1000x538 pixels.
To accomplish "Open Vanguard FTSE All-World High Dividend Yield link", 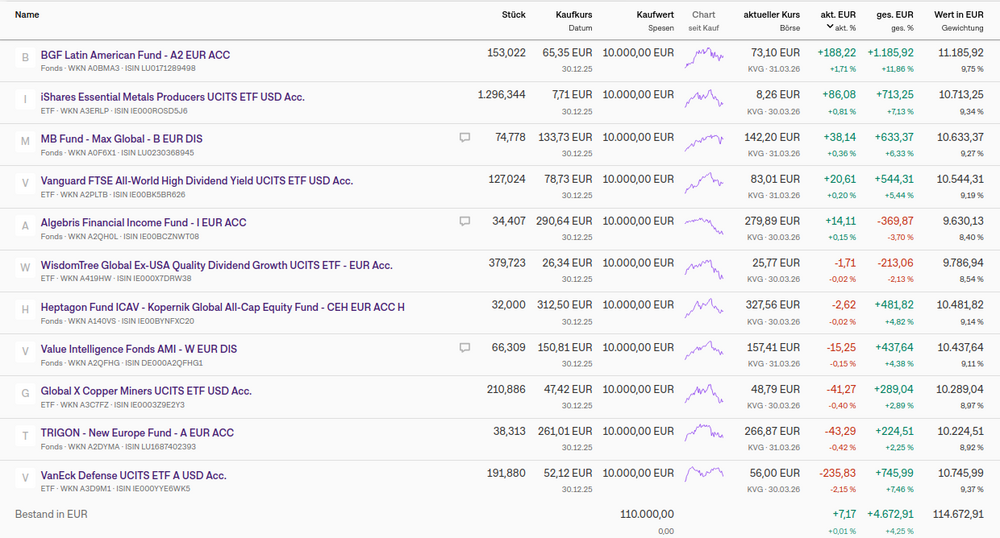I will 197,181.
